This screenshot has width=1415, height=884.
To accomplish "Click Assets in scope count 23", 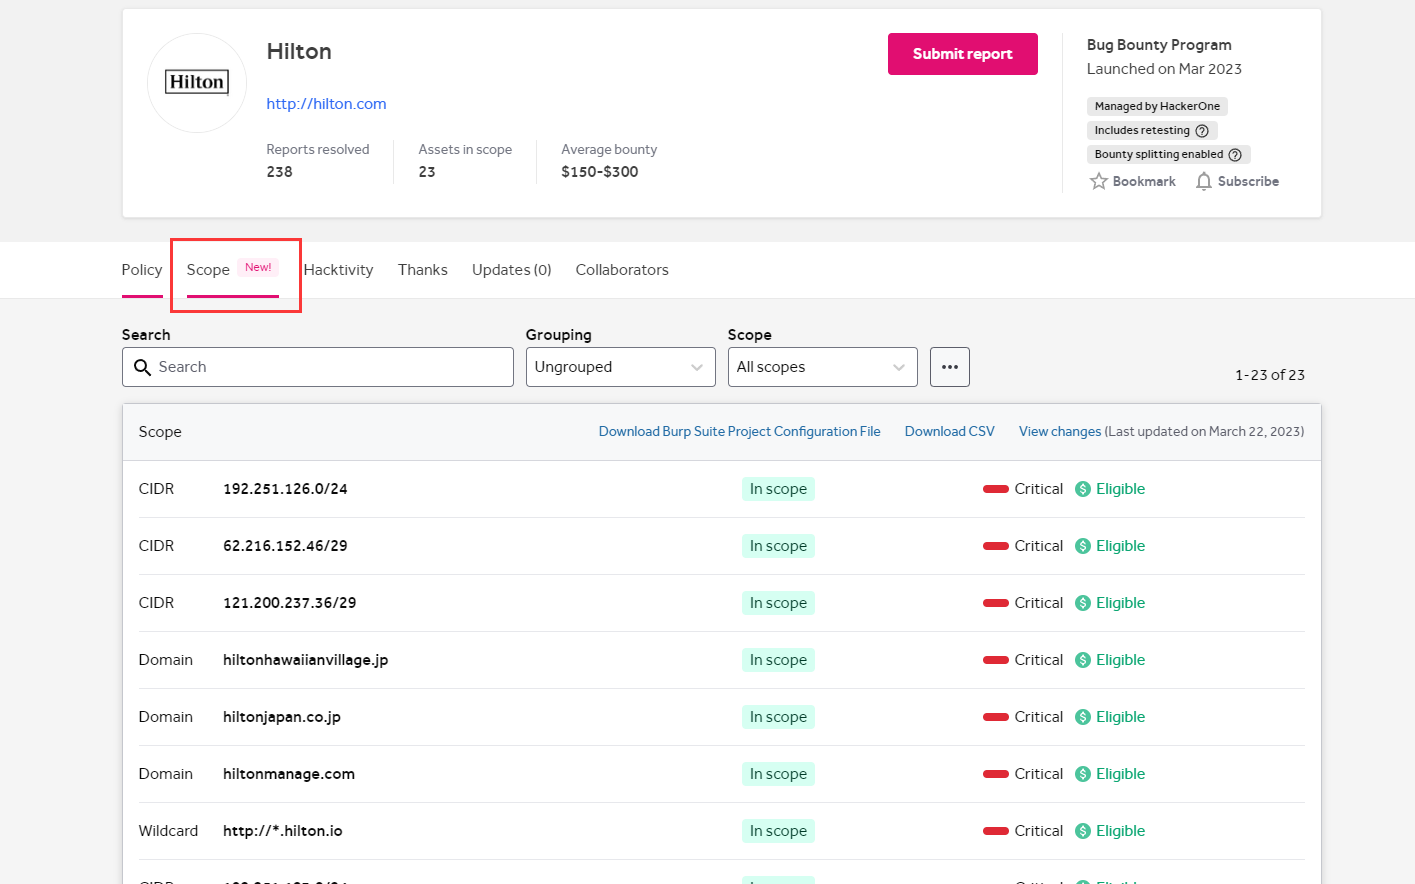I will click(x=427, y=172).
